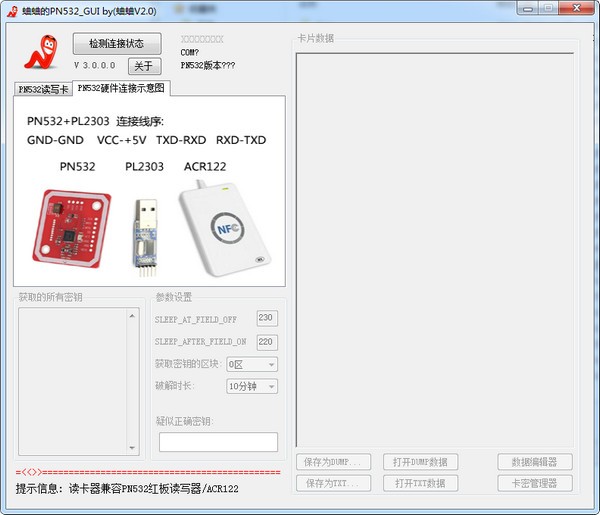
Task: Click the ACR122 label above NFC reader
Action: pyautogui.click(x=205, y=166)
